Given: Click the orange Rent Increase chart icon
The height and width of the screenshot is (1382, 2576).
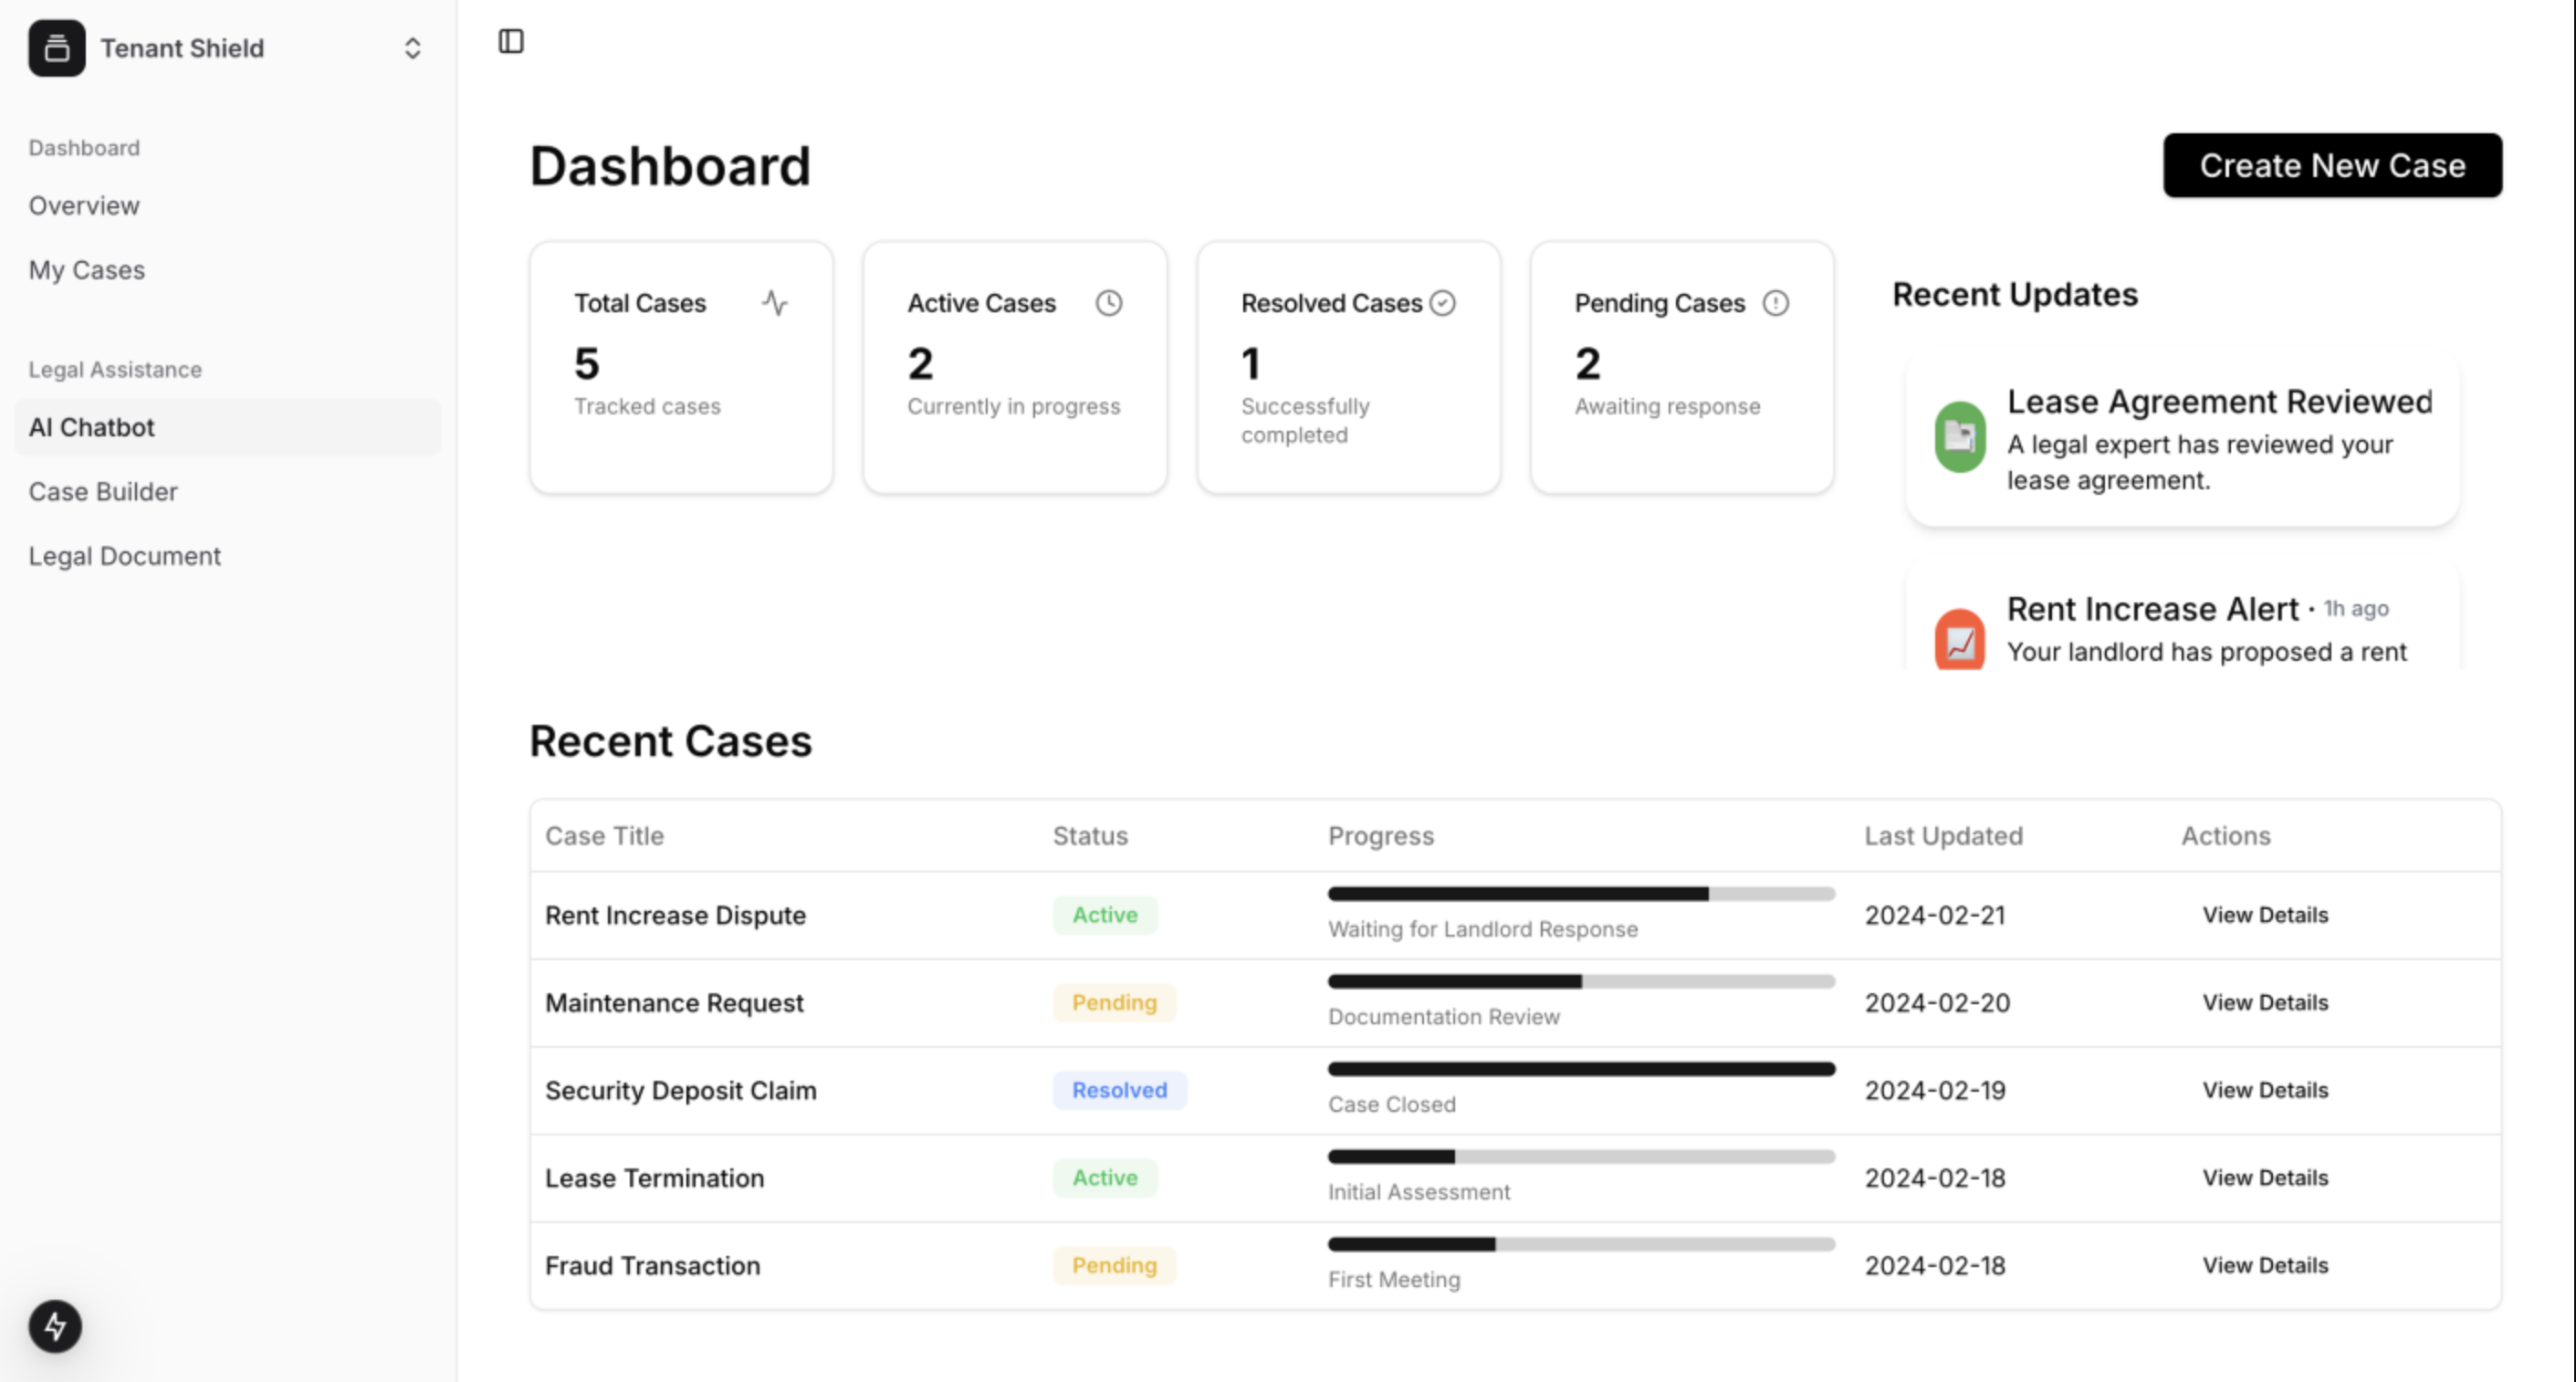Looking at the screenshot, I should [1959, 641].
